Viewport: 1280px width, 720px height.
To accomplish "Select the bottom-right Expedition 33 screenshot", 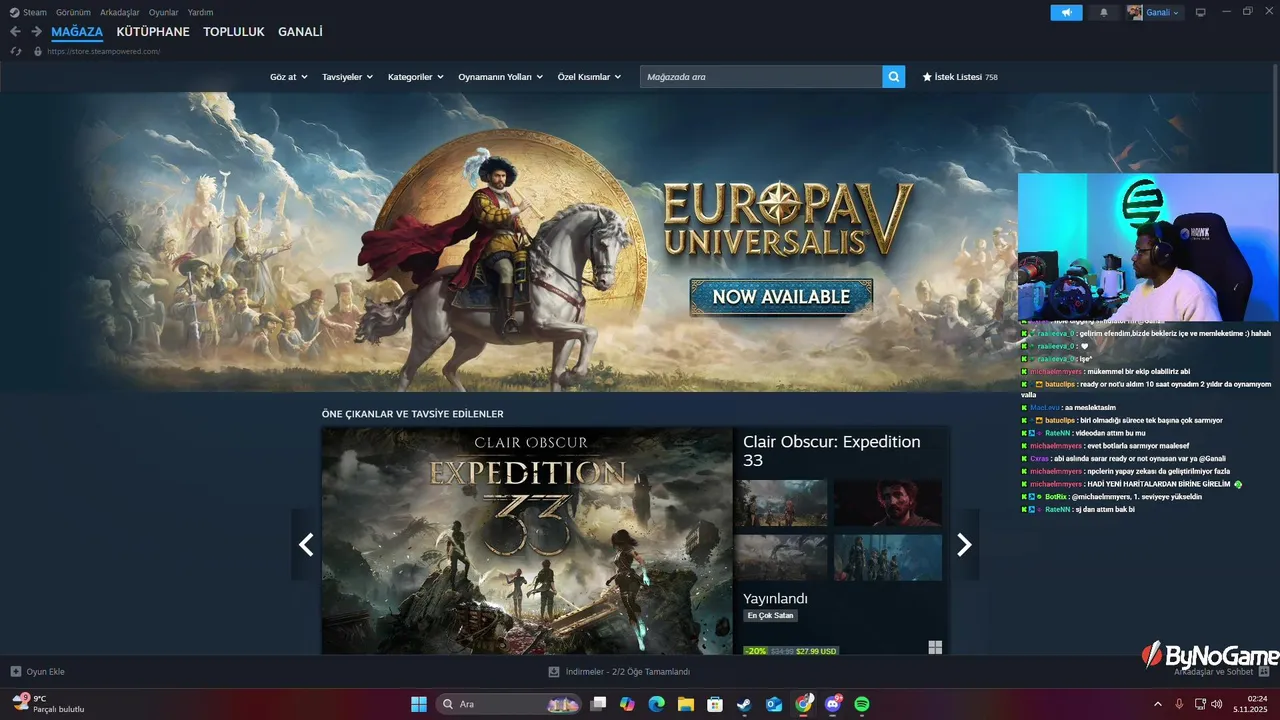I will pos(888,557).
